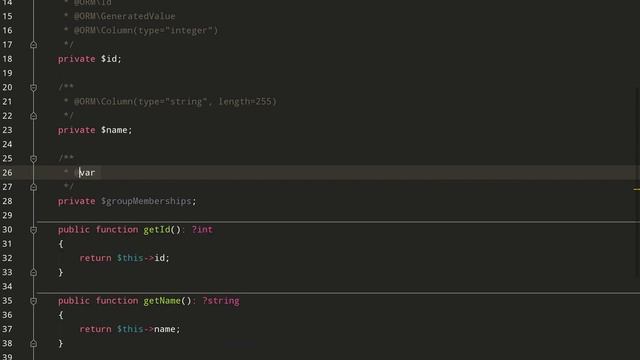640x360 pixels.
Task: Click line number 28 in the gutter
Action: [7, 201]
